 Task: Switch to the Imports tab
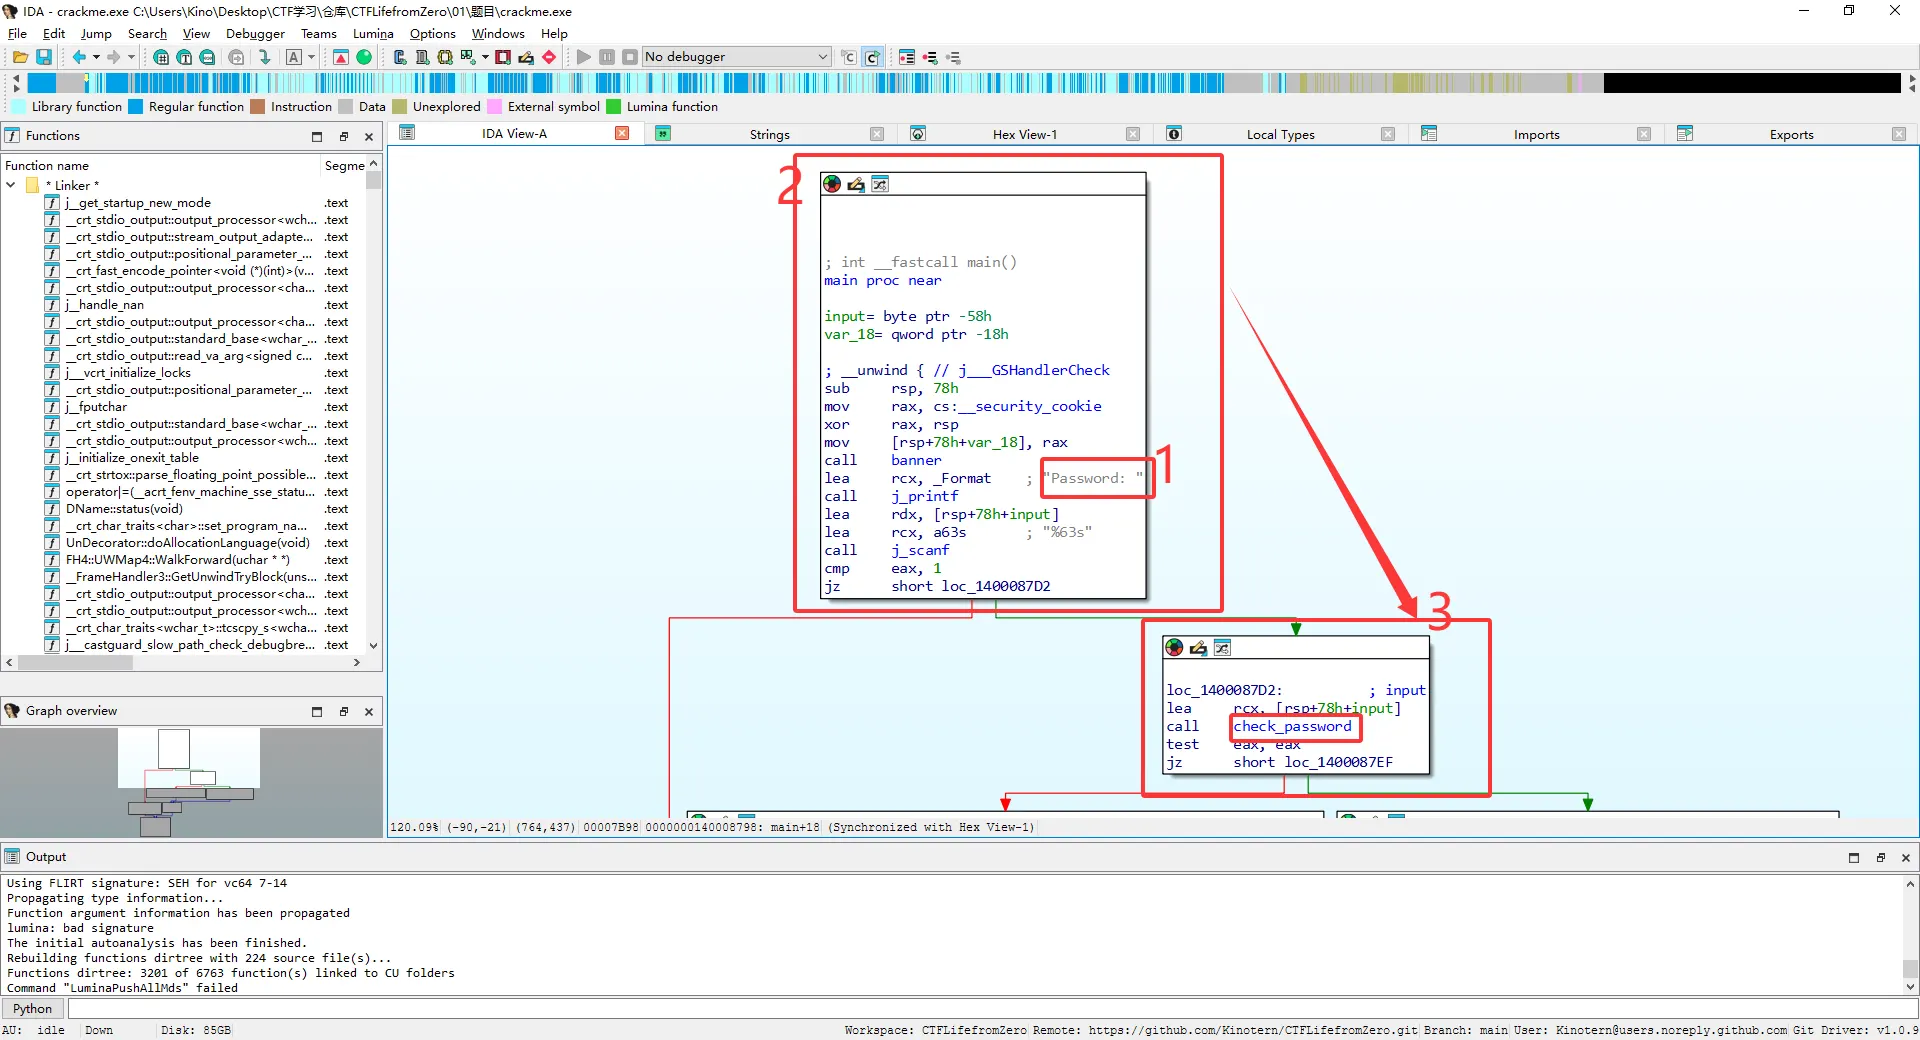tap(1536, 134)
